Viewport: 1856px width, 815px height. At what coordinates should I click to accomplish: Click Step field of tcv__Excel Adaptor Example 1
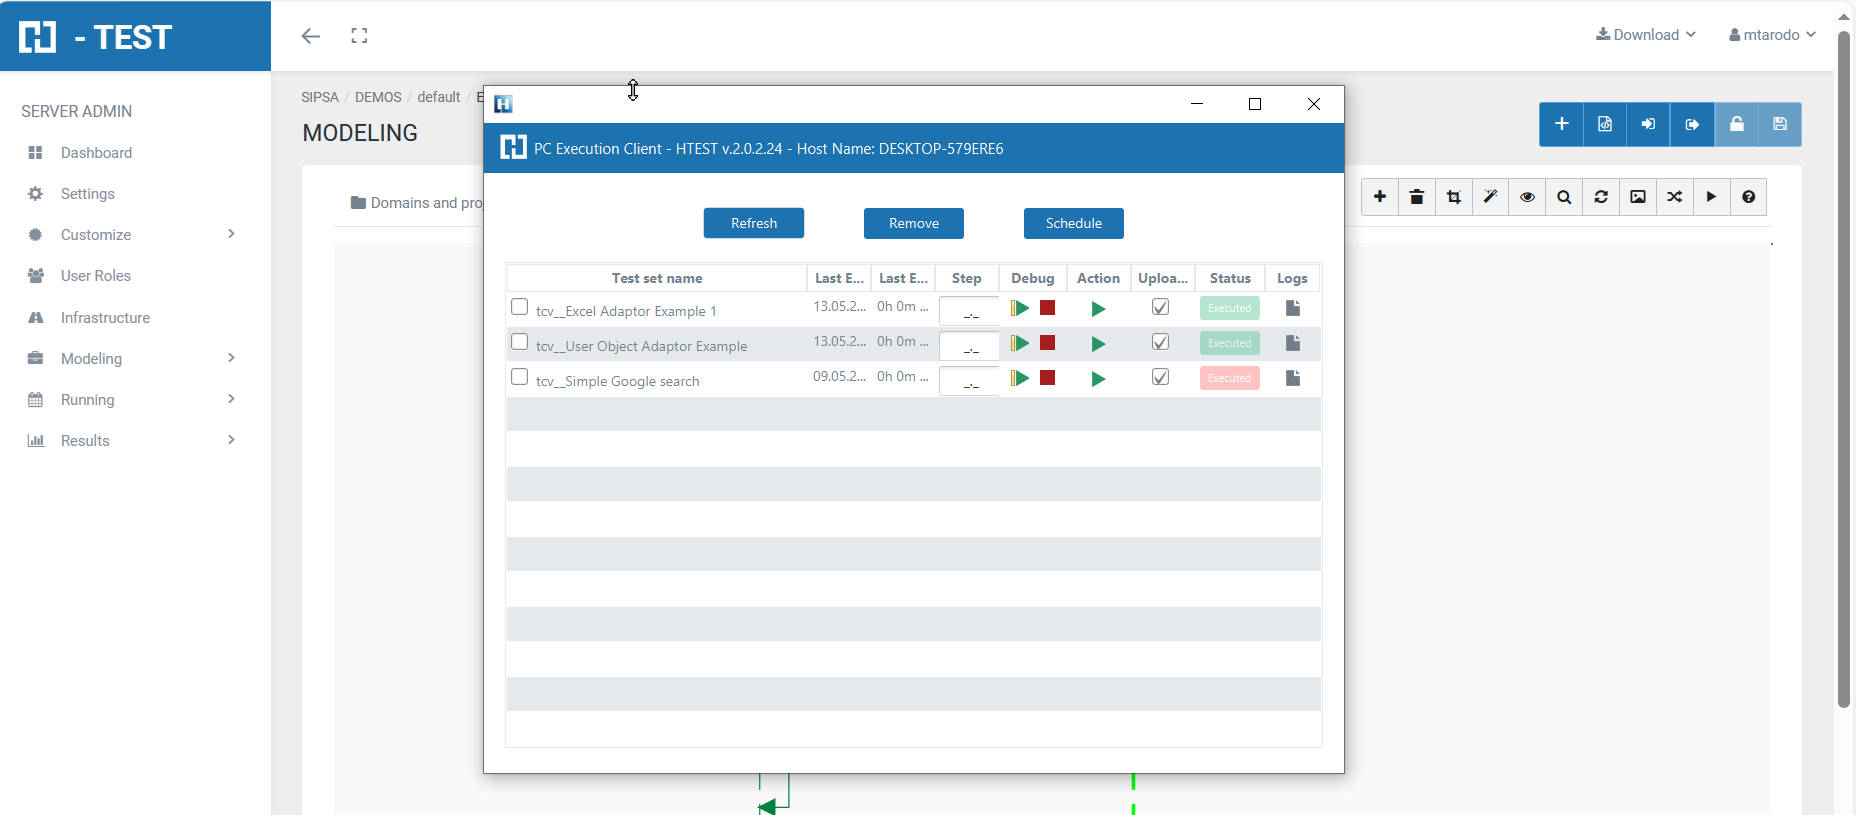pyautogui.click(x=969, y=311)
